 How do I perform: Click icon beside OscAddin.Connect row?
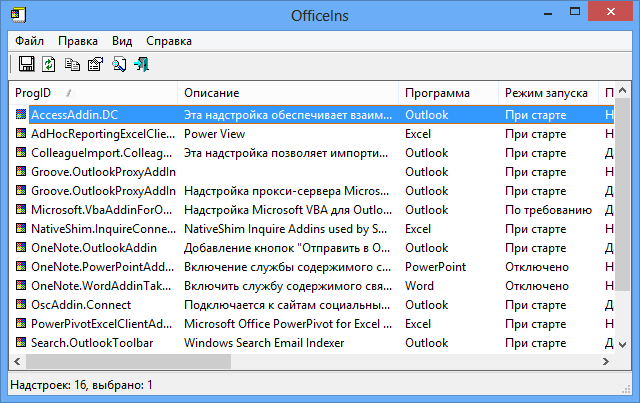tap(21, 304)
